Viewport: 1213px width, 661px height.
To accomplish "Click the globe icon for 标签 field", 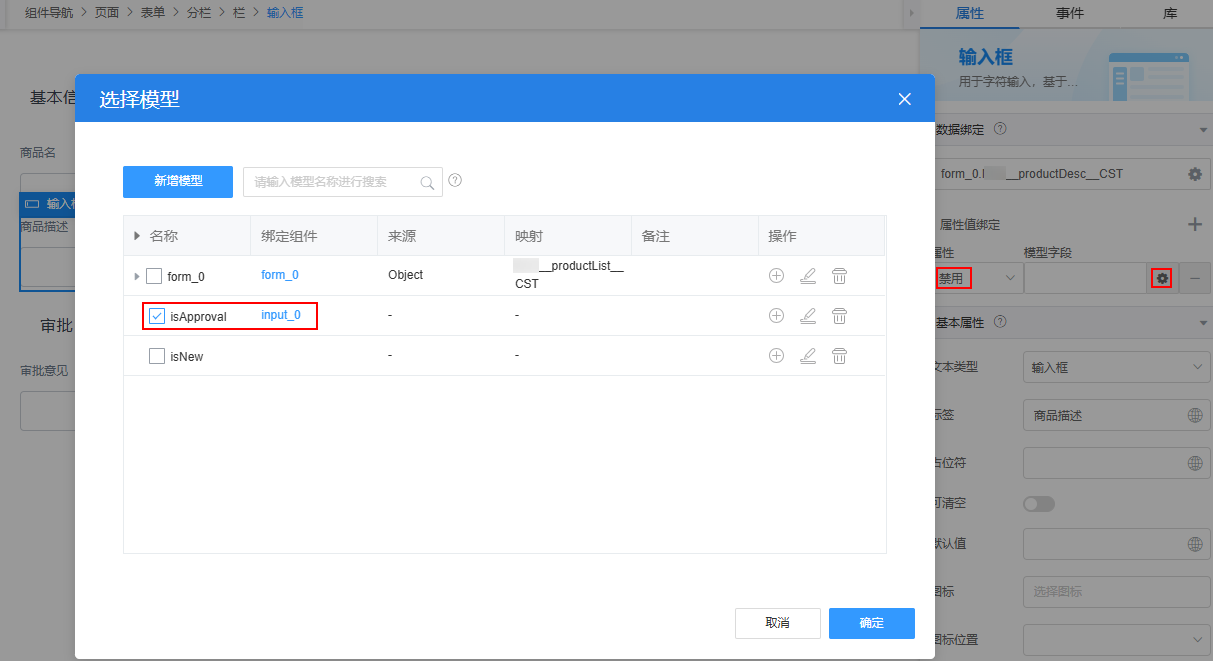I will pyautogui.click(x=1194, y=415).
